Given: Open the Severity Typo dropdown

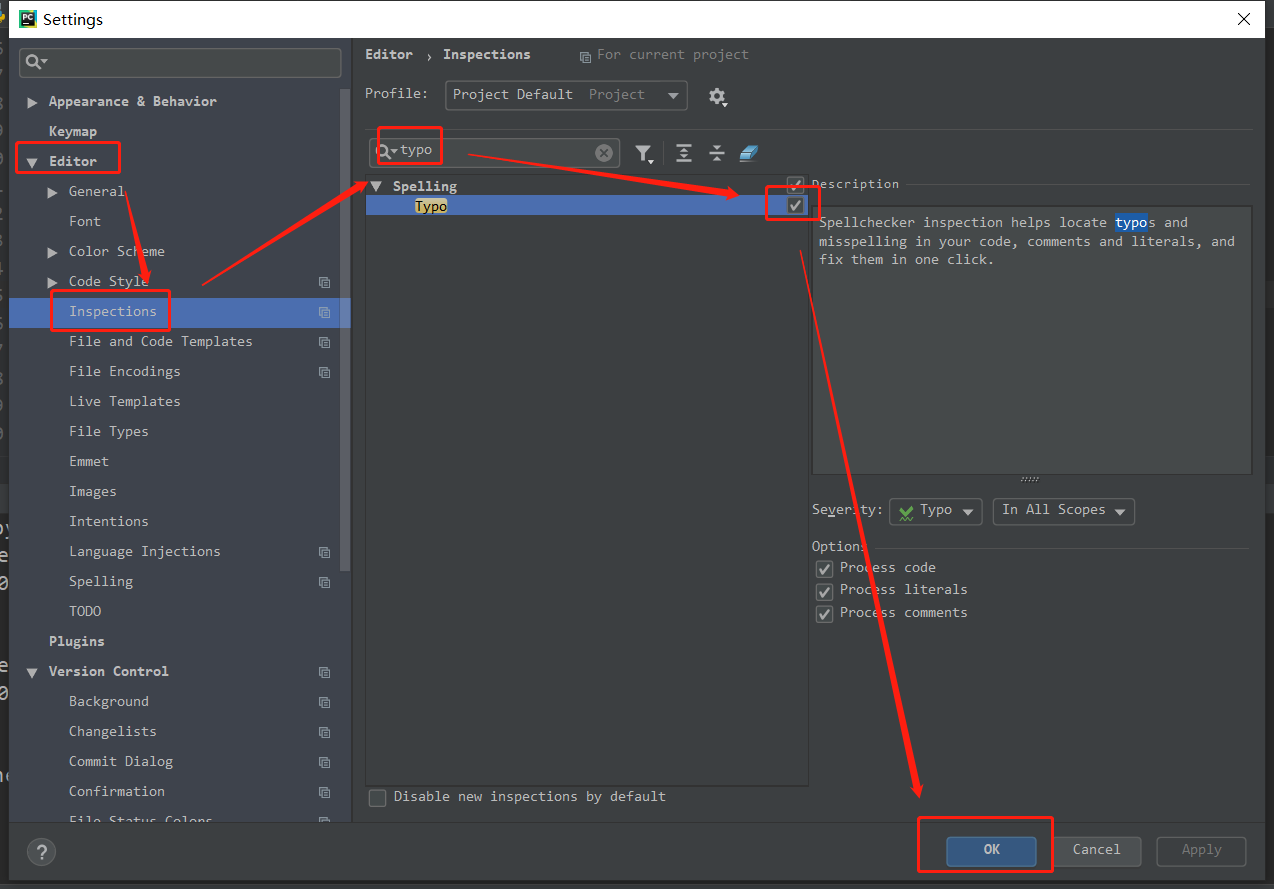Looking at the screenshot, I should click(935, 511).
